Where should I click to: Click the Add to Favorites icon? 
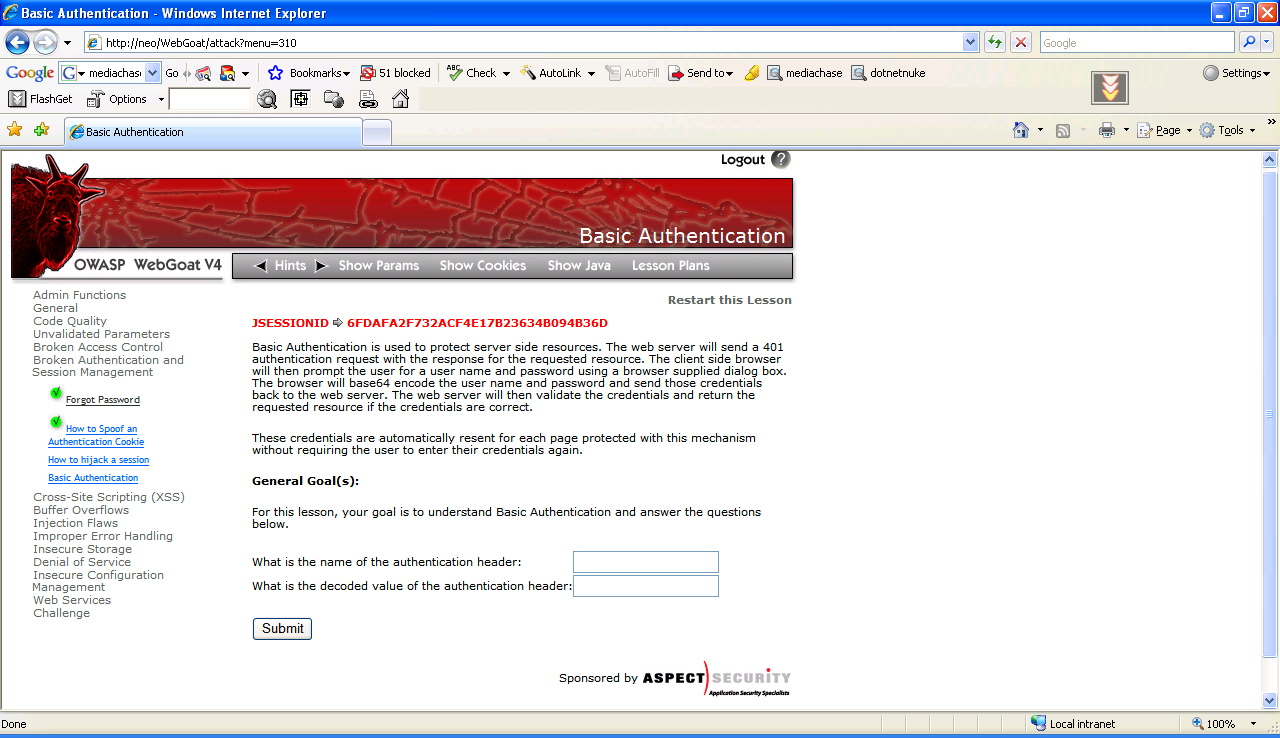[x=41, y=130]
